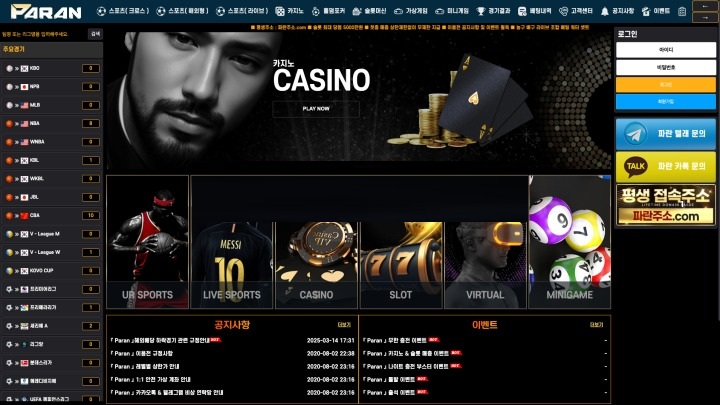Click the clipboard icon in top bar
Viewport: 720px width, 405px height.
(682, 11)
